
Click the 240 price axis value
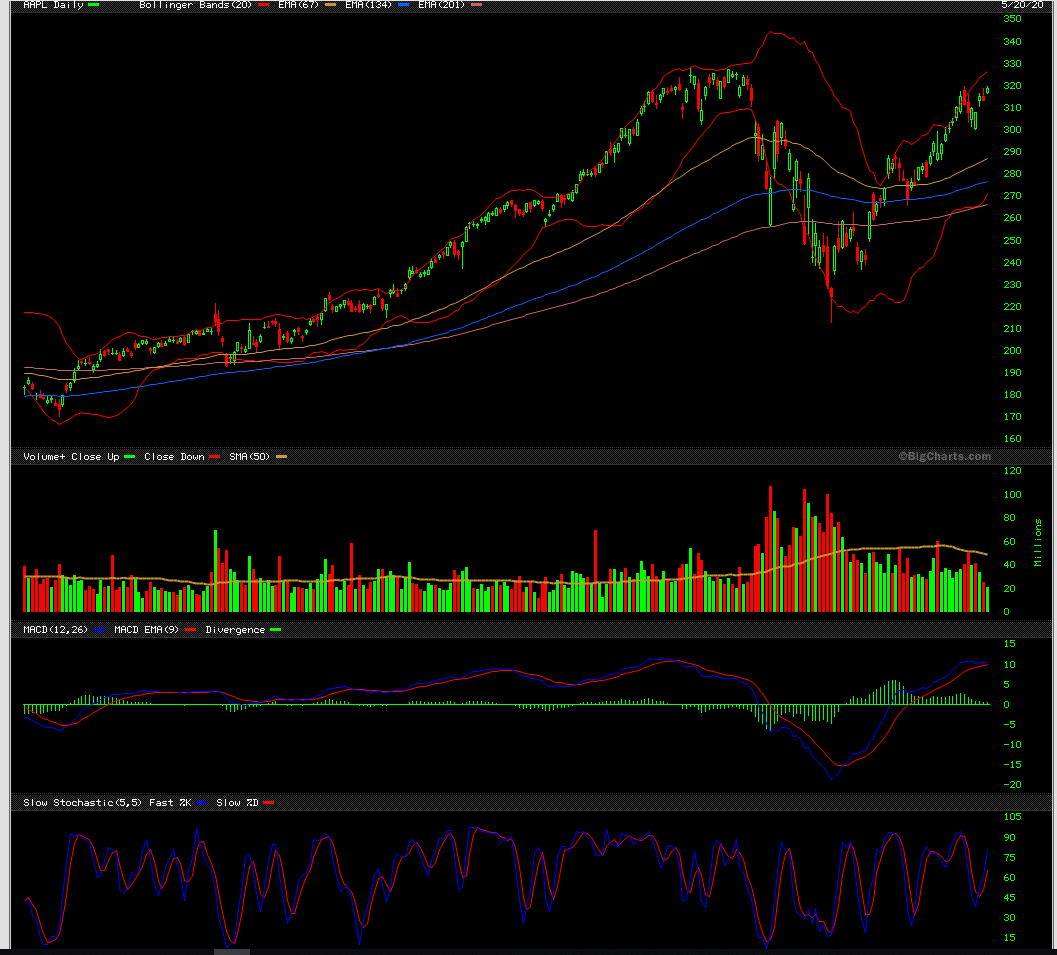pyautogui.click(x=1012, y=262)
